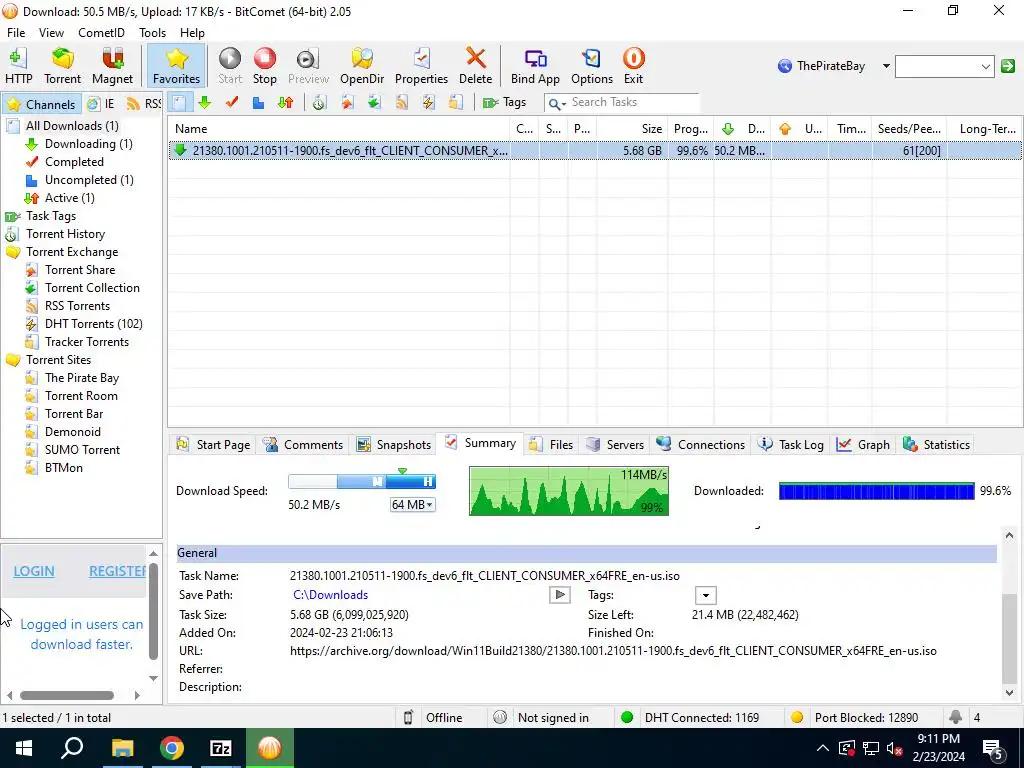Screen dimensions: 1024x768
Task: Click the Downloaded blue progress bar
Action: (876, 491)
